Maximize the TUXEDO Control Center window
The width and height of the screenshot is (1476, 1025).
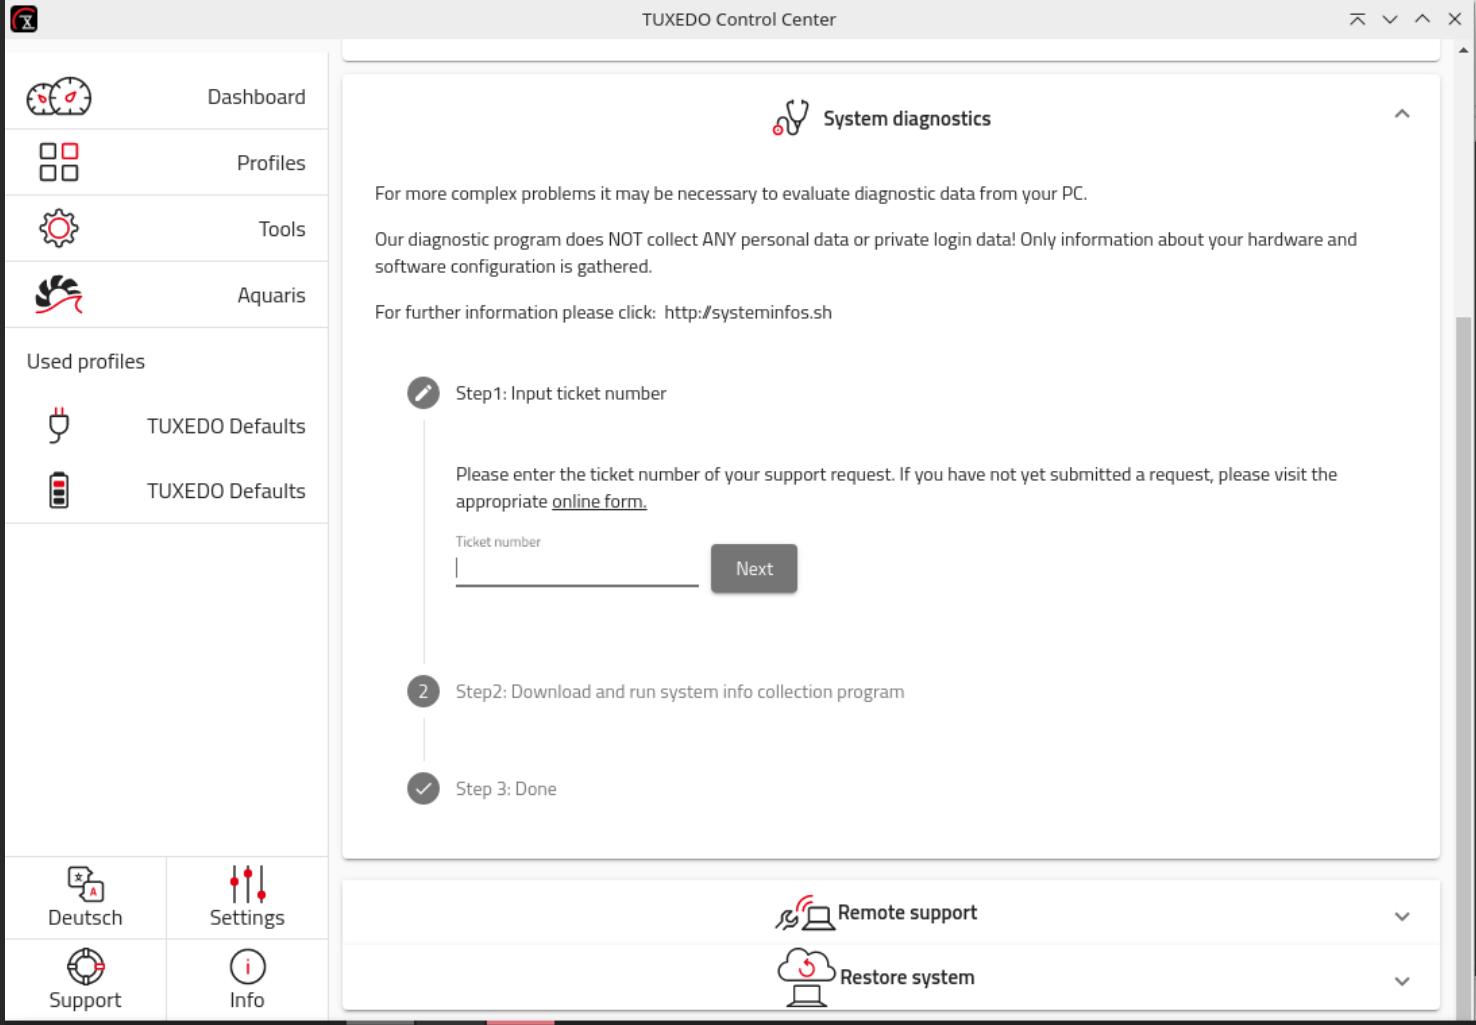point(1422,19)
